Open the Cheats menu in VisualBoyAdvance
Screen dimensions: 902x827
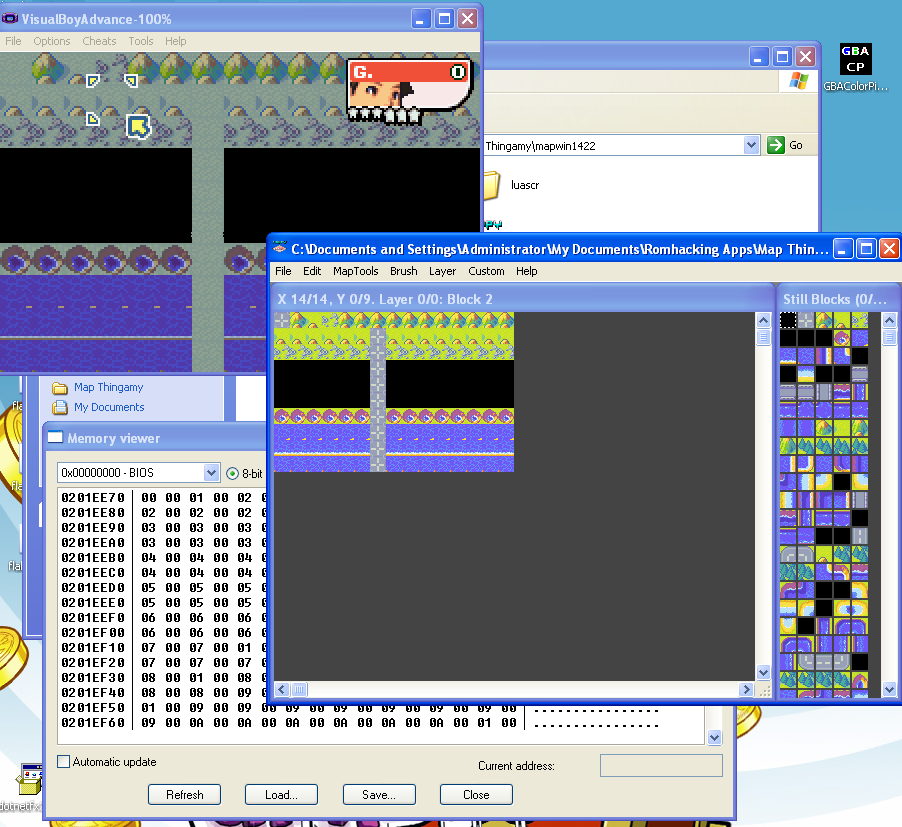coord(99,41)
